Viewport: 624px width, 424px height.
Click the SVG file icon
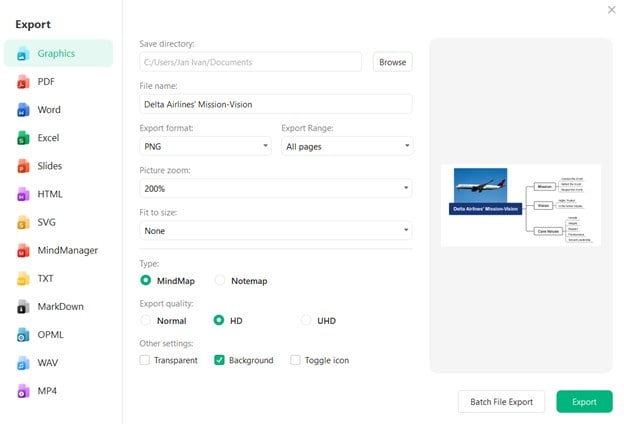coord(23,222)
